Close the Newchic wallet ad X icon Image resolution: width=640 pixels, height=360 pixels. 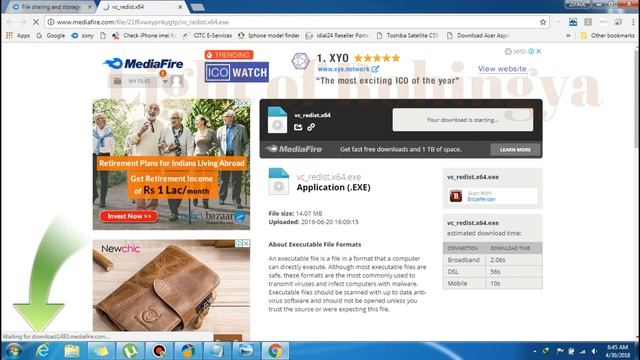pos(246,243)
